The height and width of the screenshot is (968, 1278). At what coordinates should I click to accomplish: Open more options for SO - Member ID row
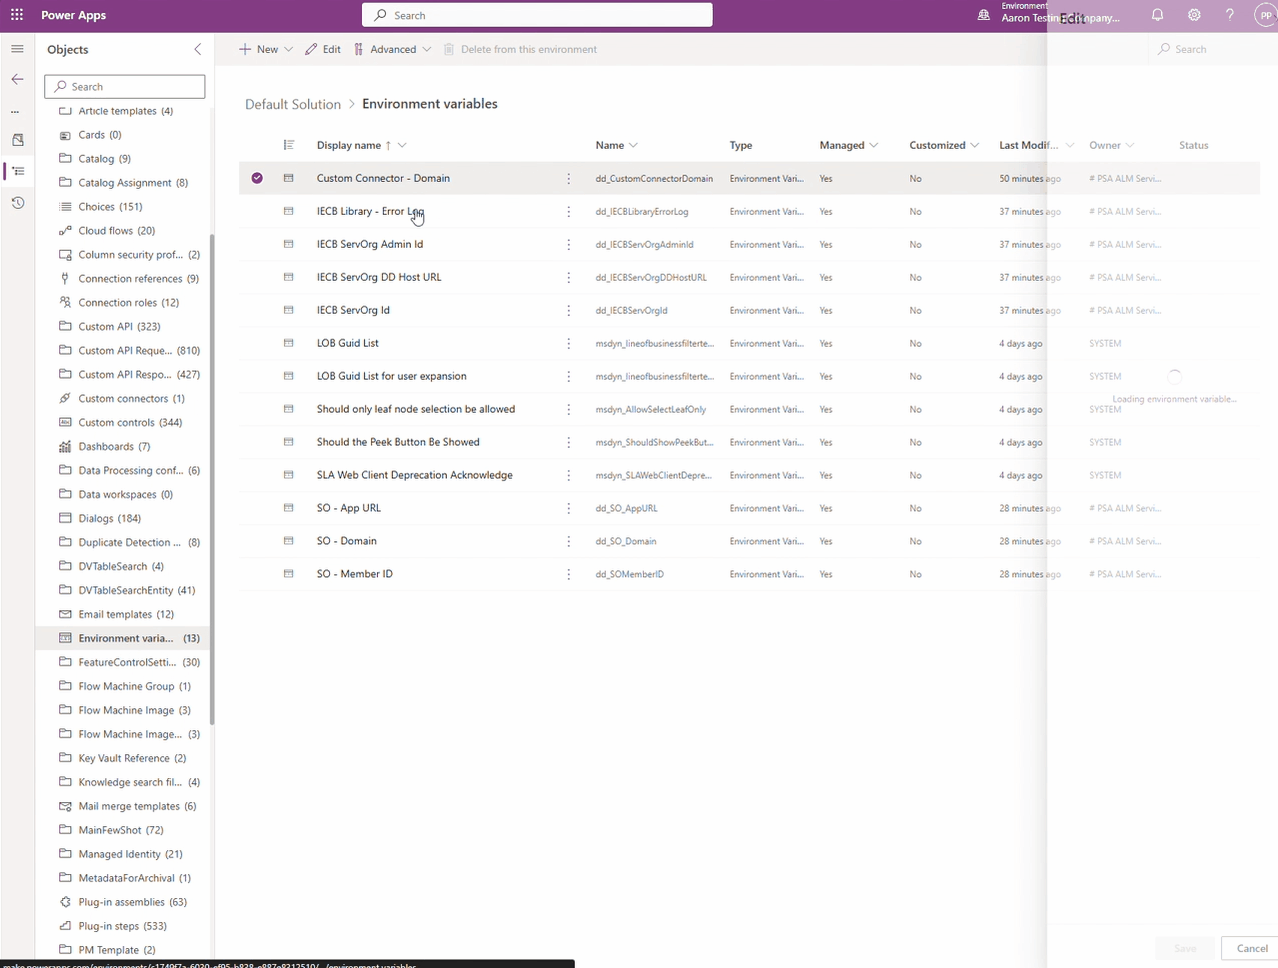(x=569, y=575)
